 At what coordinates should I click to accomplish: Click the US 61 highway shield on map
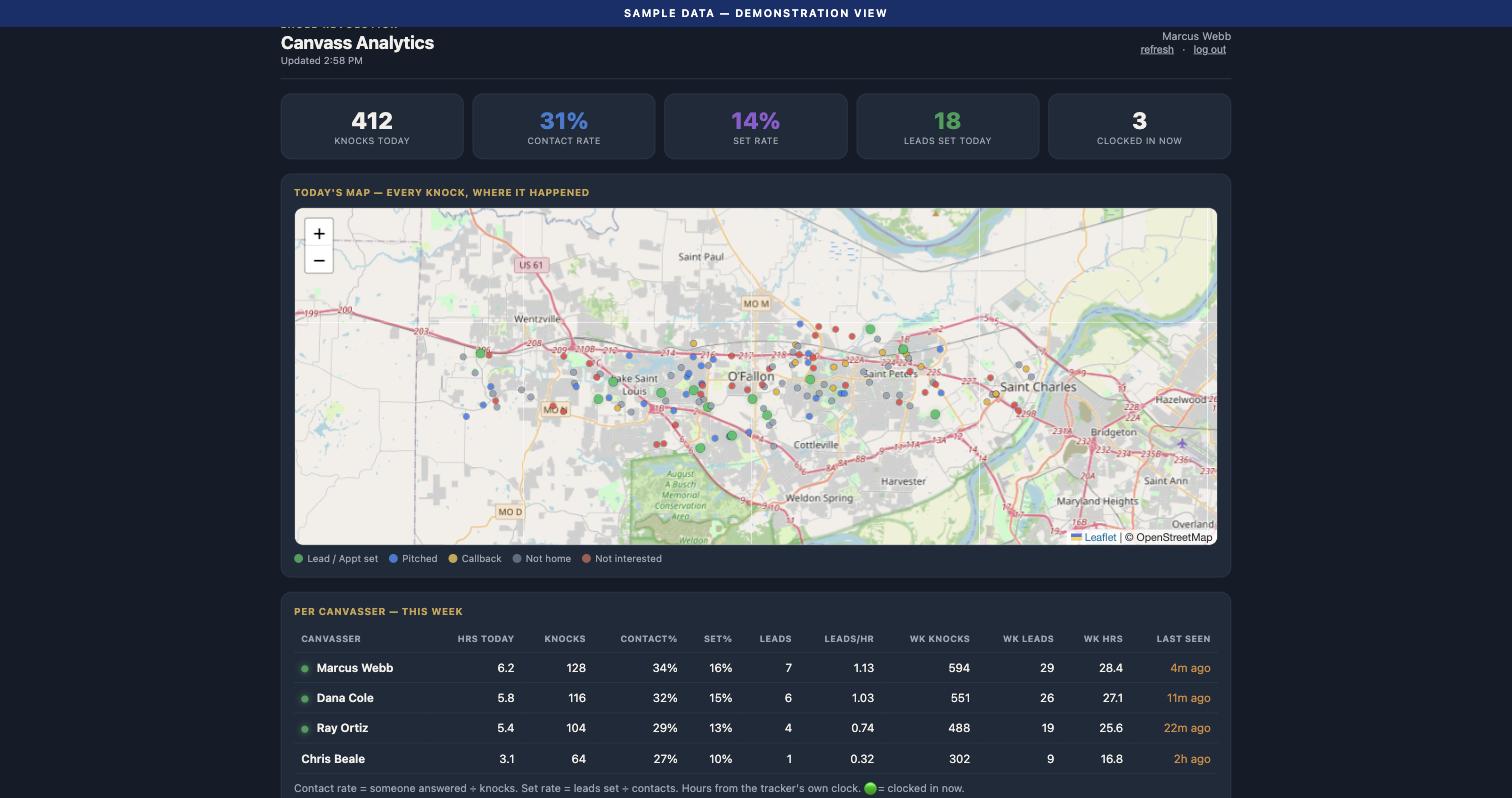[x=531, y=265]
